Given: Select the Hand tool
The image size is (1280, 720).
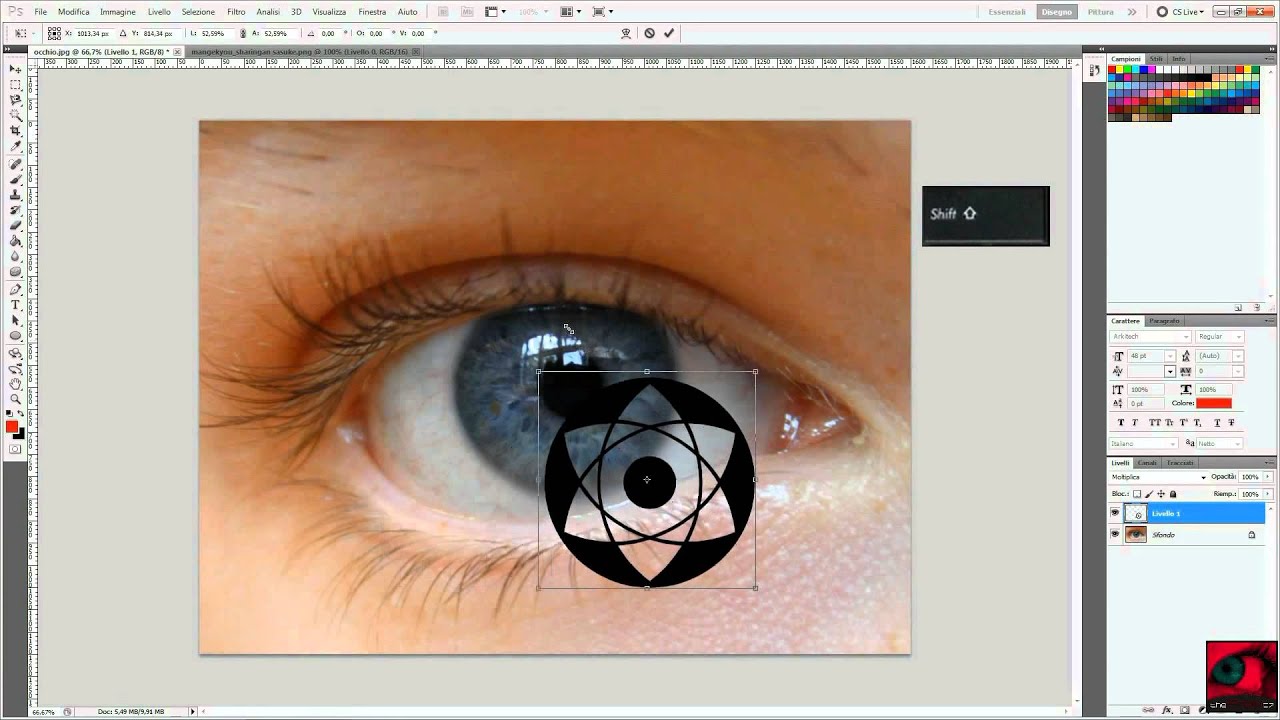Looking at the screenshot, I should (15, 384).
